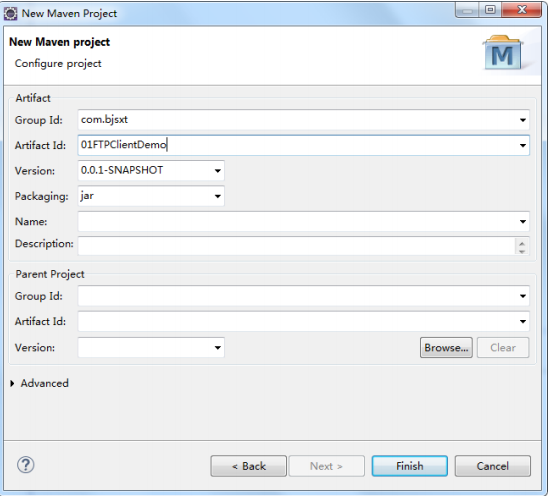Click the Description scroll up arrow

[x=522, y=243]
